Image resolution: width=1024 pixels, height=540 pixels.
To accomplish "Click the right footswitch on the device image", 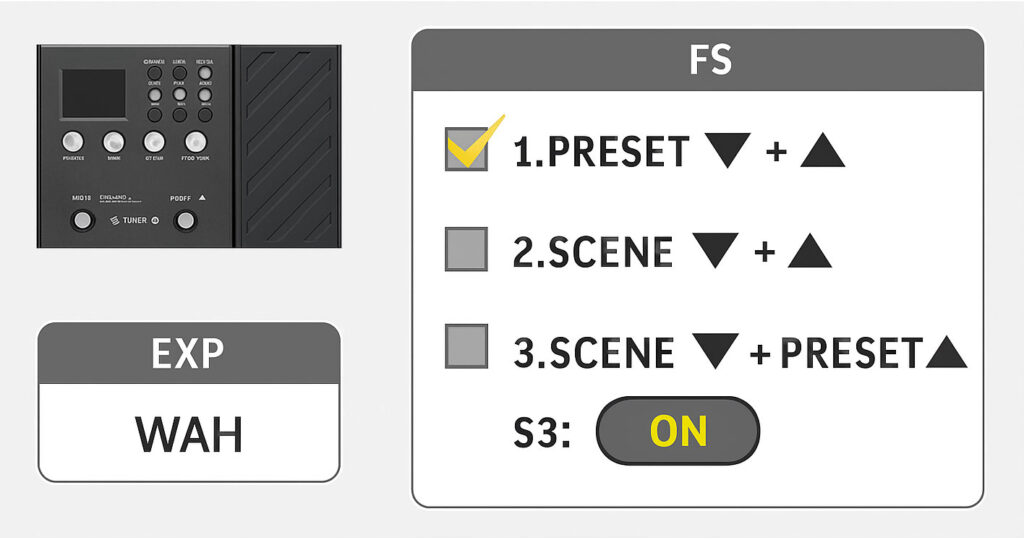I will pos(185,221).
